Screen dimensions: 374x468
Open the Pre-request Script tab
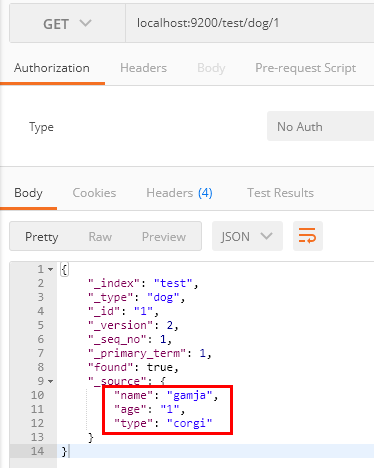pos(305,68)
